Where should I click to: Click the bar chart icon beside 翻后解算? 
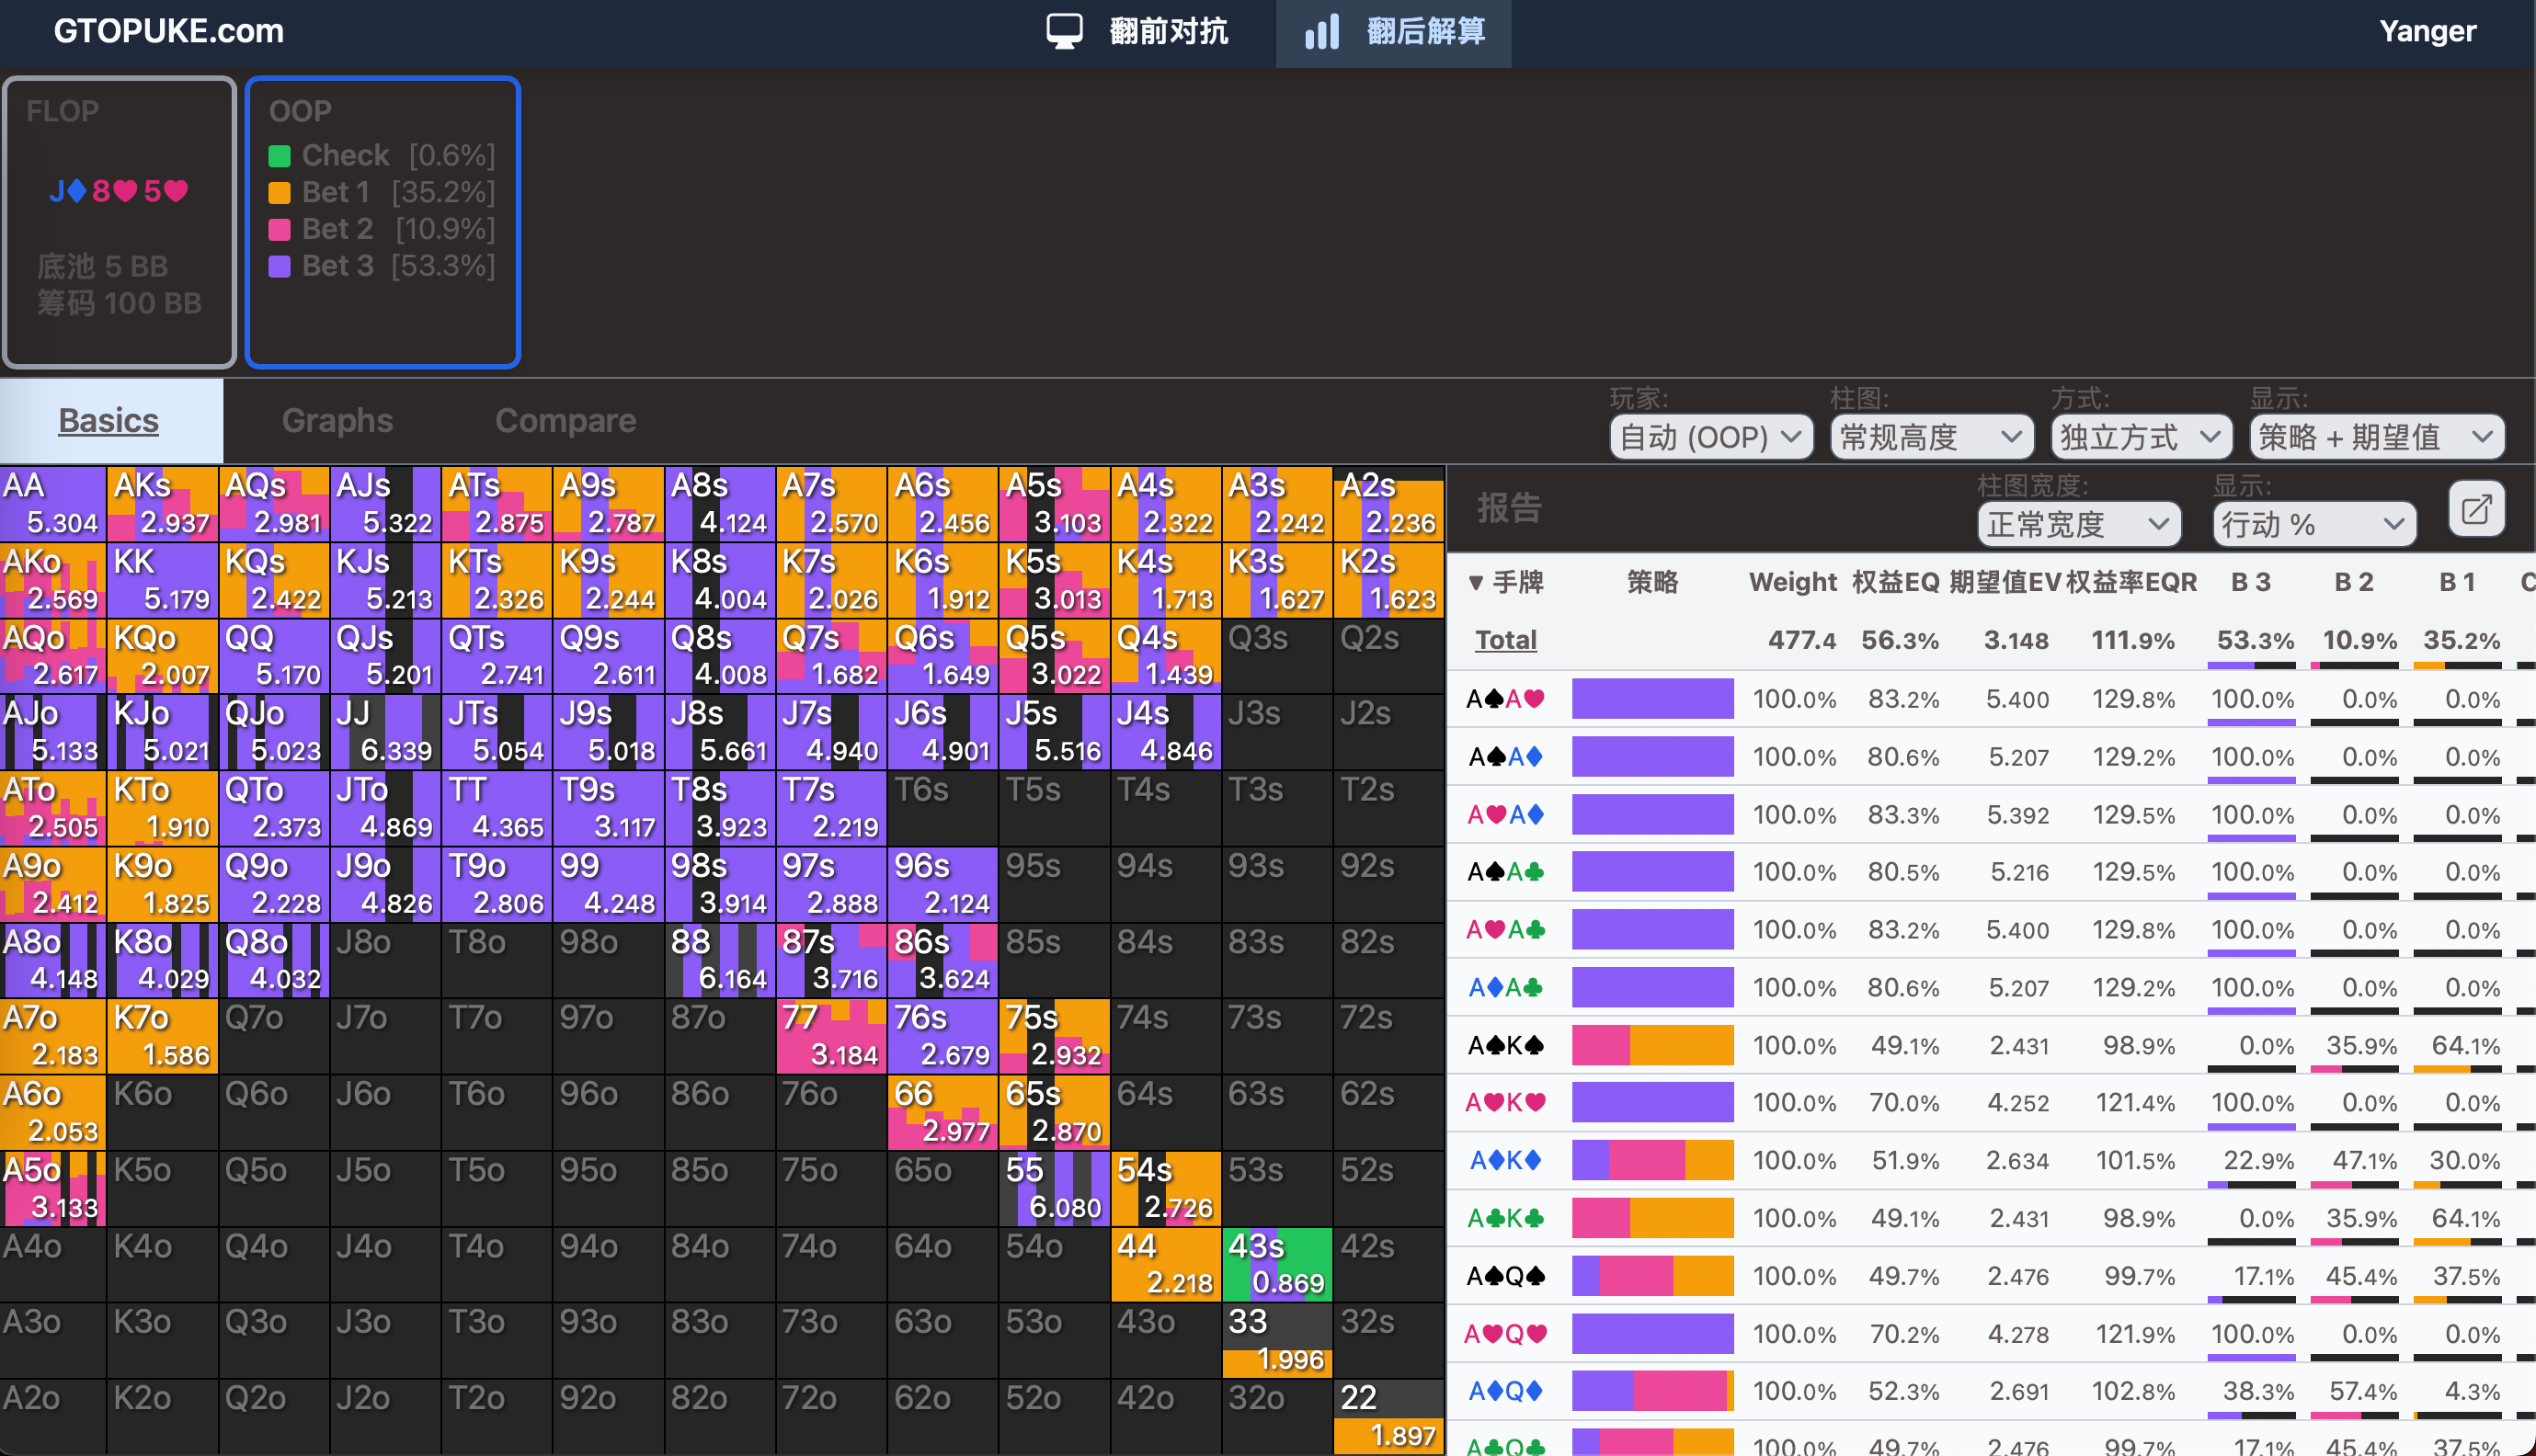pyautogui.click(x=1322, y=31)
